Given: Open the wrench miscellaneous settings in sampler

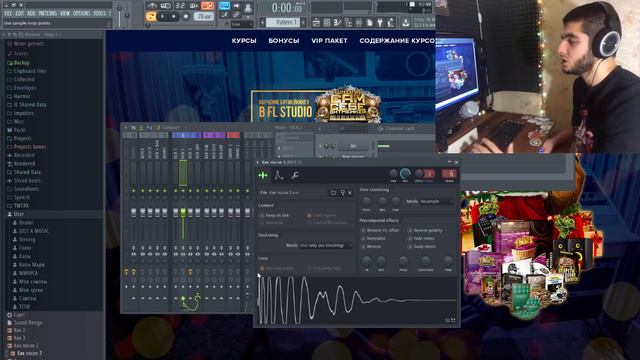Looking at the screenshot, I should [x=295, y=175].
